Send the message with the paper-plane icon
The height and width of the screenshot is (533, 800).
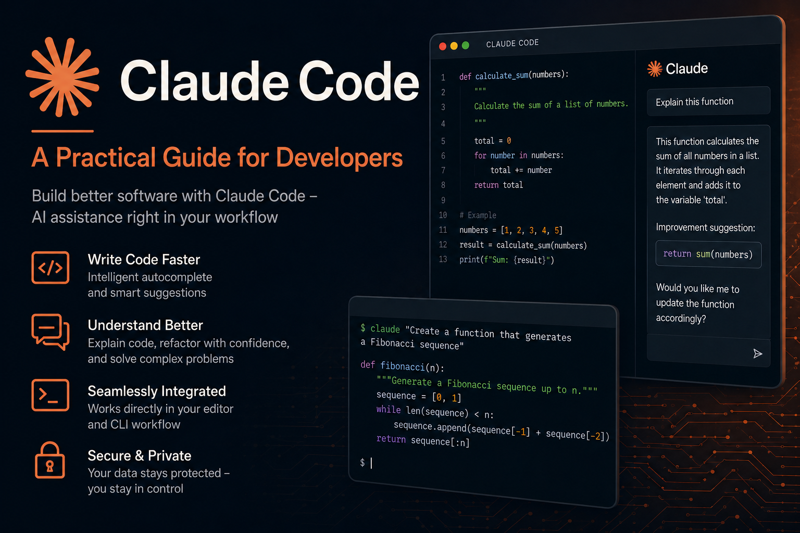[x=758, y=353]
